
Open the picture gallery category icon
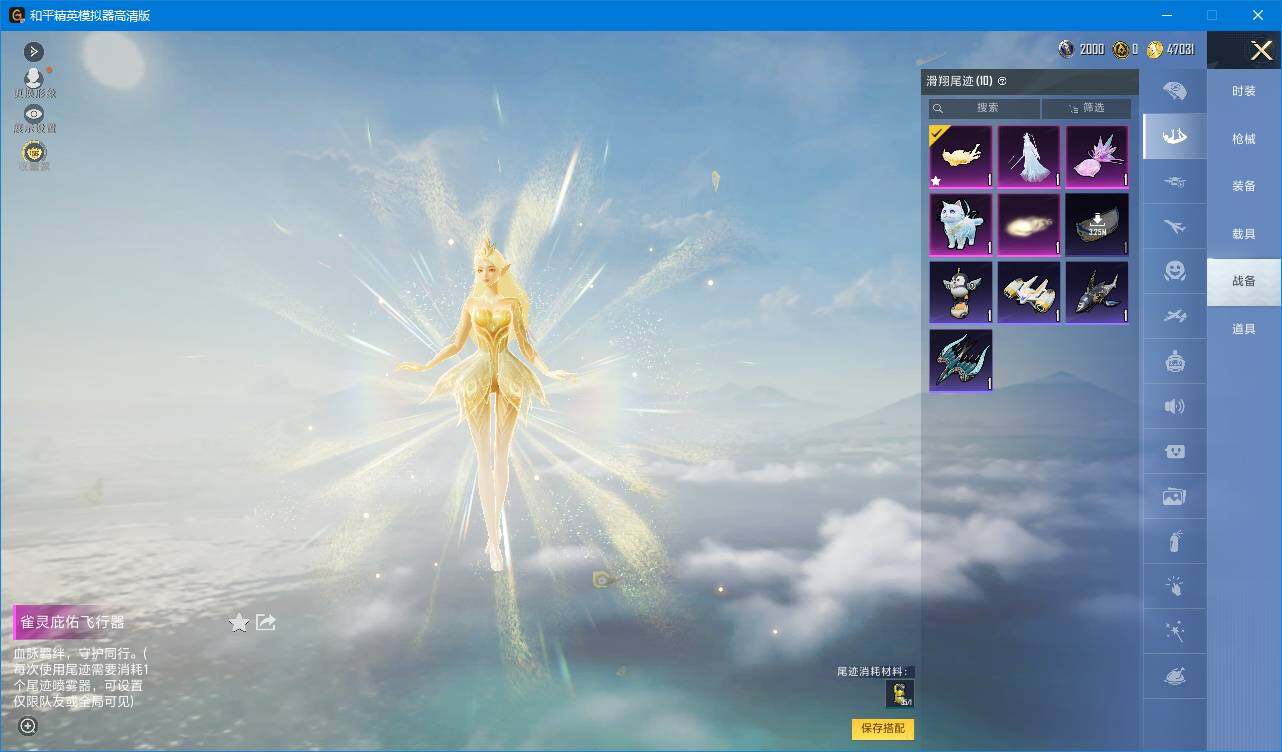click(1175, 496)
